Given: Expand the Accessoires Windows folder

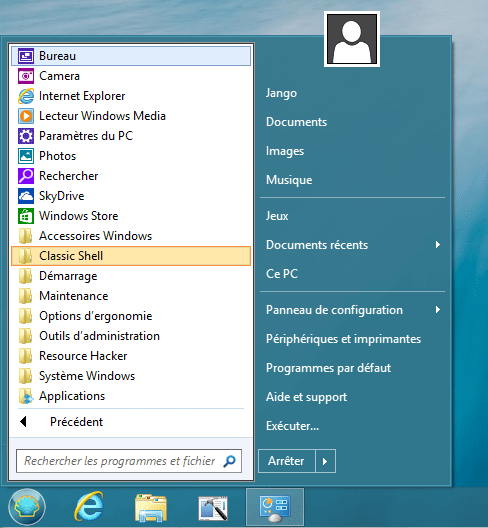Looking at the screenshot, I should 131,236.
